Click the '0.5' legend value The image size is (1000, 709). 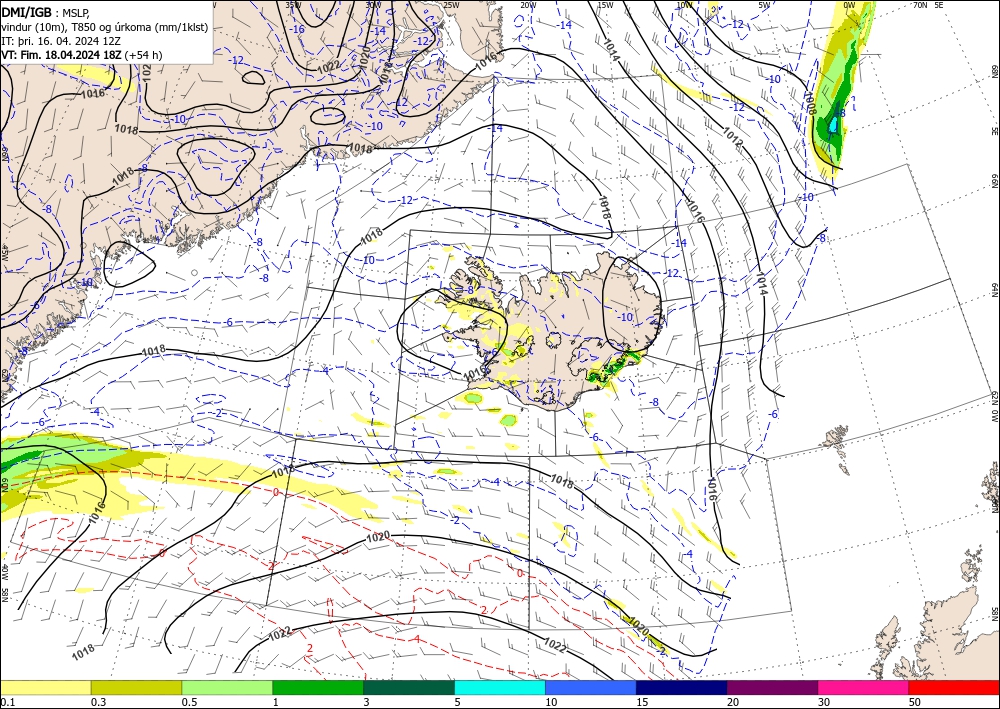[189, 702]
